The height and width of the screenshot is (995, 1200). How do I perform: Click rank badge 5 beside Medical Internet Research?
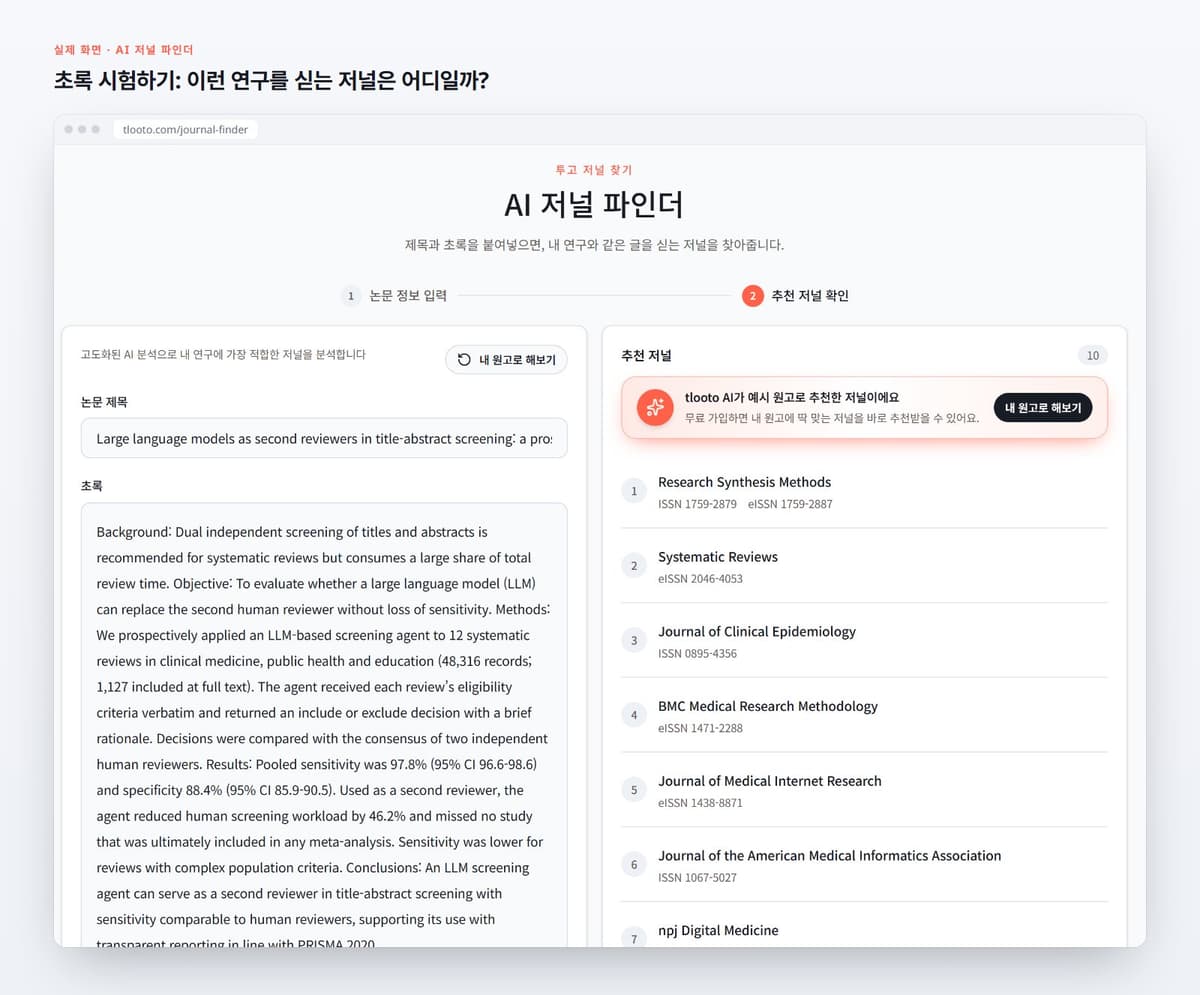[634, 790]
